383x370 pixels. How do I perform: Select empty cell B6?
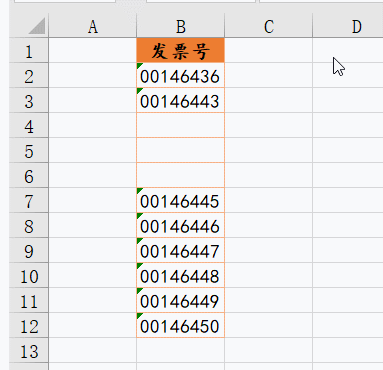click(181, 175)
